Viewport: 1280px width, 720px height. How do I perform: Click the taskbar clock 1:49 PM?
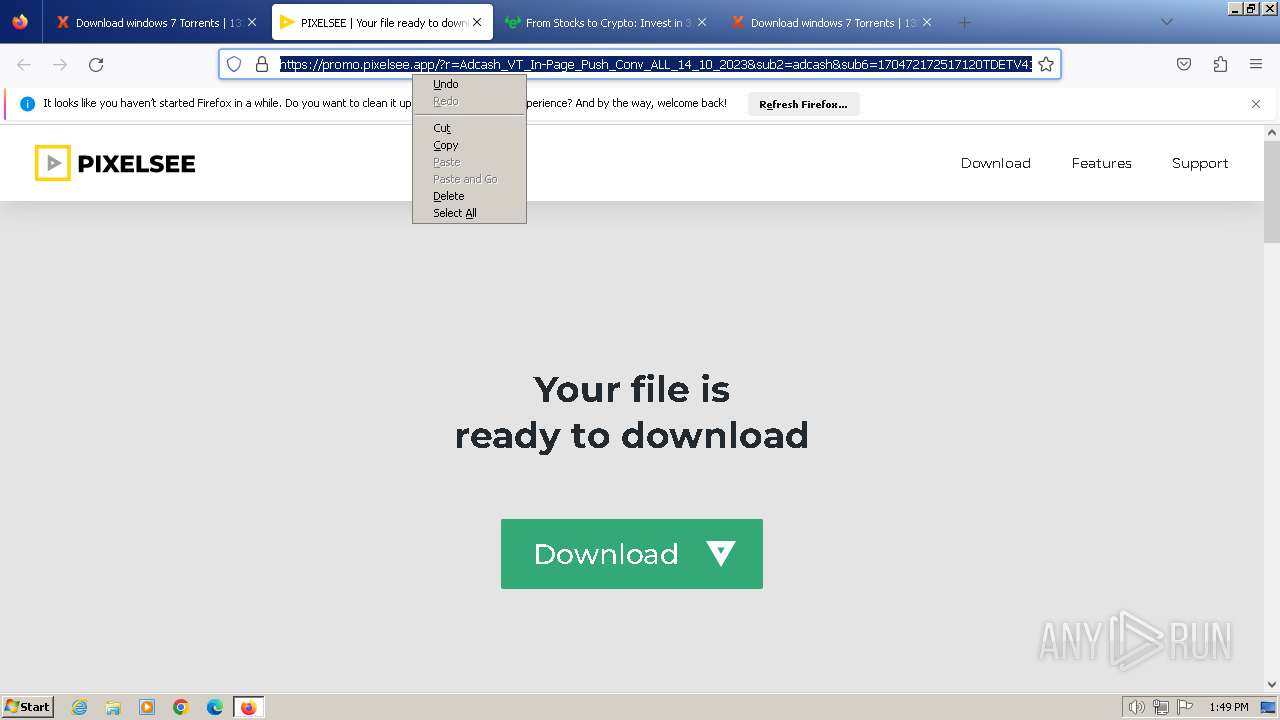1228,707
